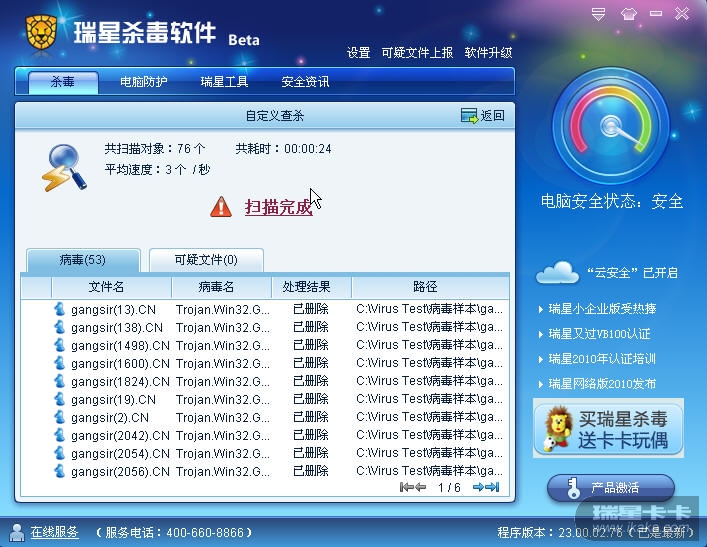Click the 买瑞星杀毒送卡卡玩偶 banner
Image resolution: width=707 pixels, height=547 pixels.
tap(608, 428)
